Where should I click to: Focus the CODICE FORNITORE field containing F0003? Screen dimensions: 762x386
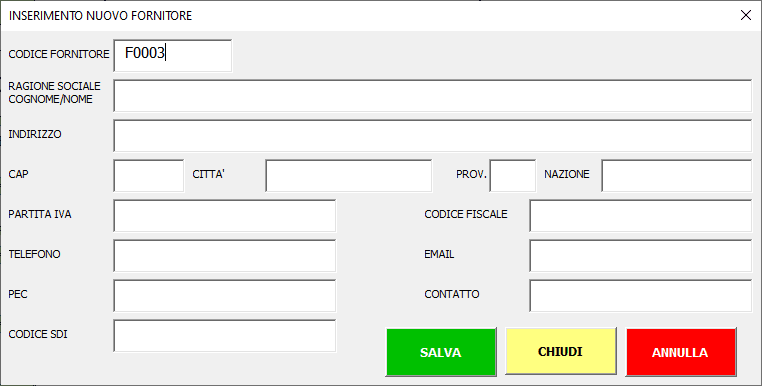[173, 55]
